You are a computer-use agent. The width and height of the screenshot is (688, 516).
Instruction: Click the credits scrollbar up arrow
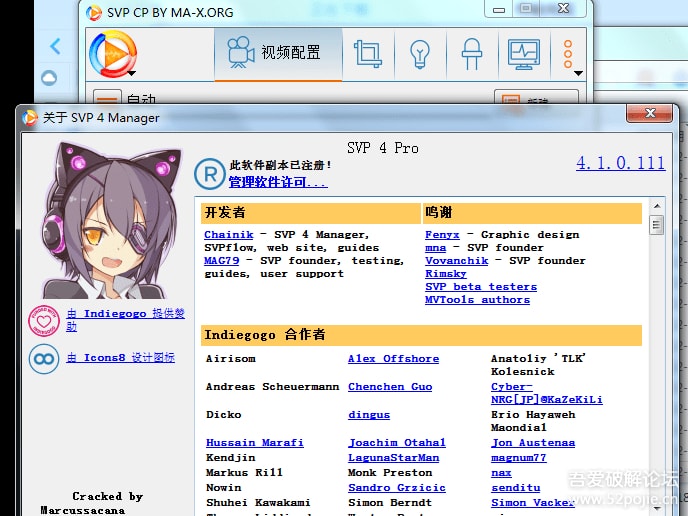pyautogui.click(x=657, y=206)
